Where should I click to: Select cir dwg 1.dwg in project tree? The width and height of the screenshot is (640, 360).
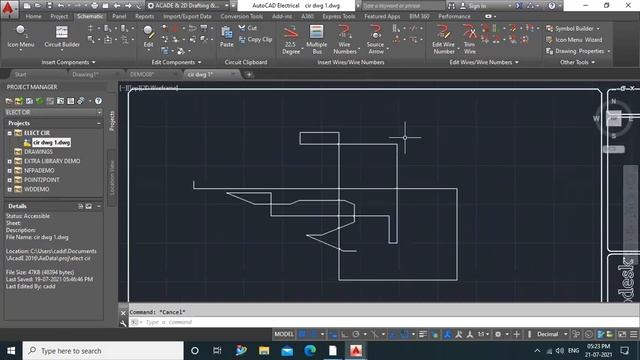click(51, 142)
